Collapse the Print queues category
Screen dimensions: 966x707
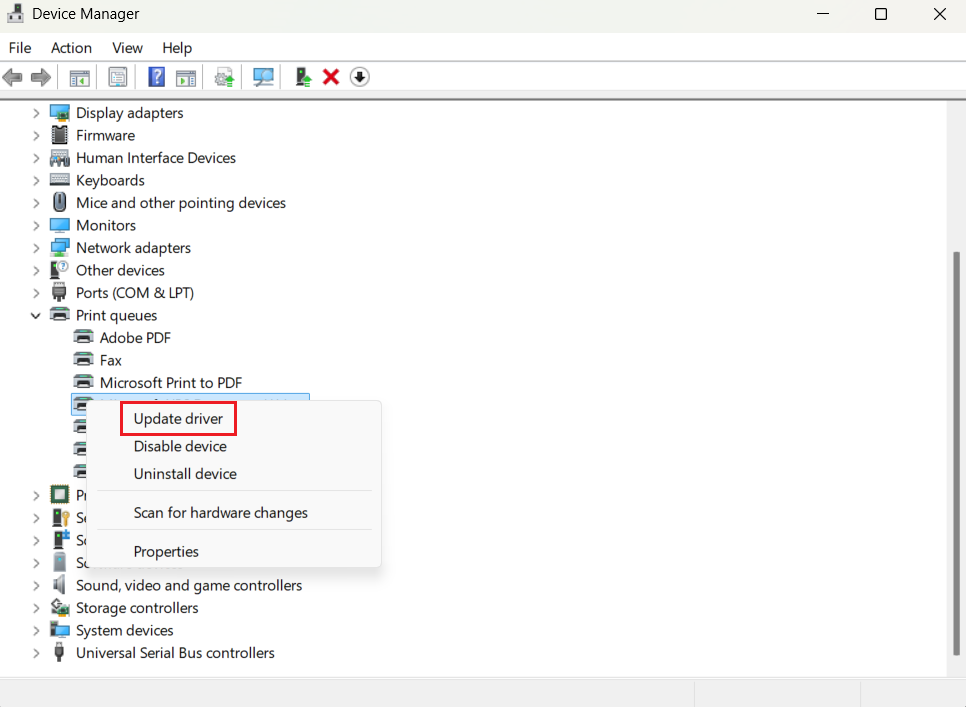point(36,316)
